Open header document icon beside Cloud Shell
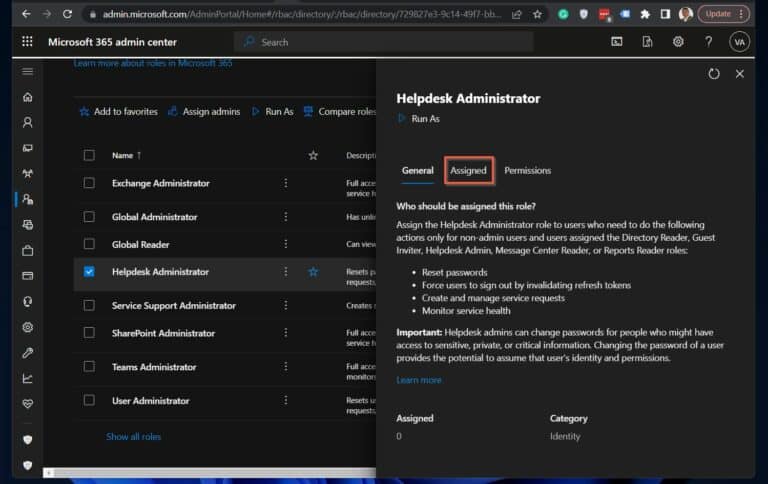 coord(647,42)
